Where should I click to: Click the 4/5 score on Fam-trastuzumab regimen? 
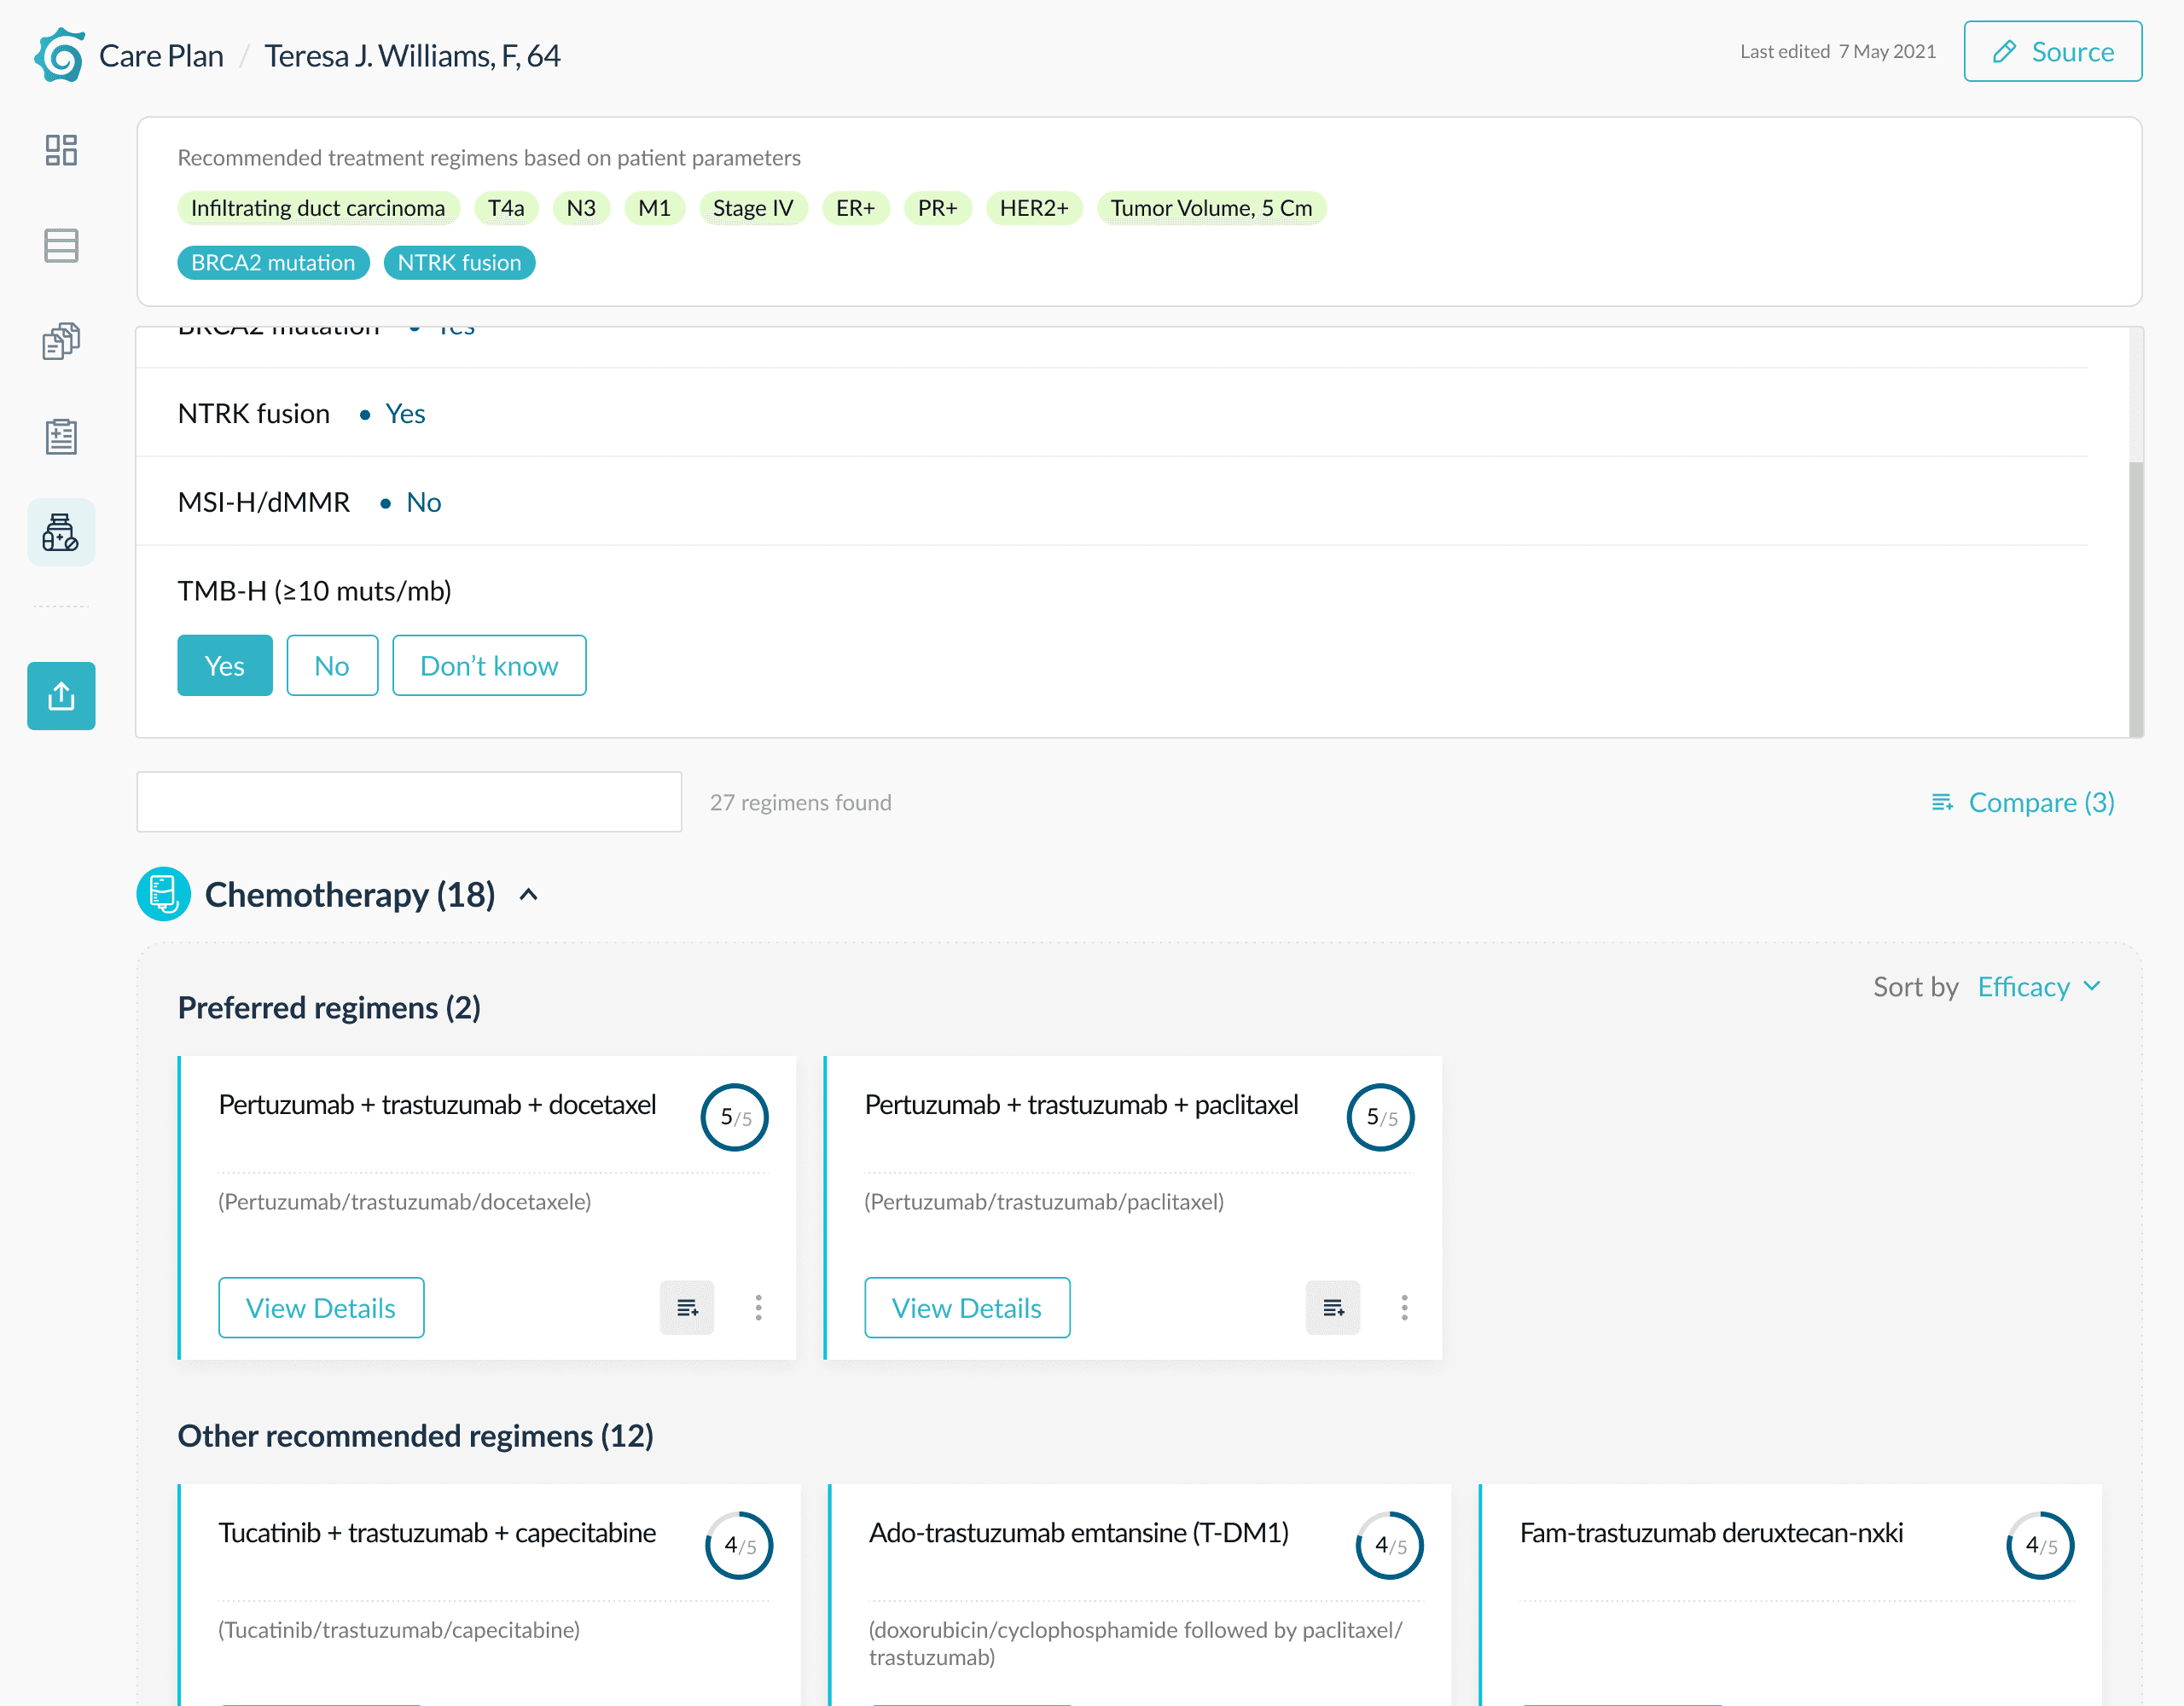tap(2040, 1545)
